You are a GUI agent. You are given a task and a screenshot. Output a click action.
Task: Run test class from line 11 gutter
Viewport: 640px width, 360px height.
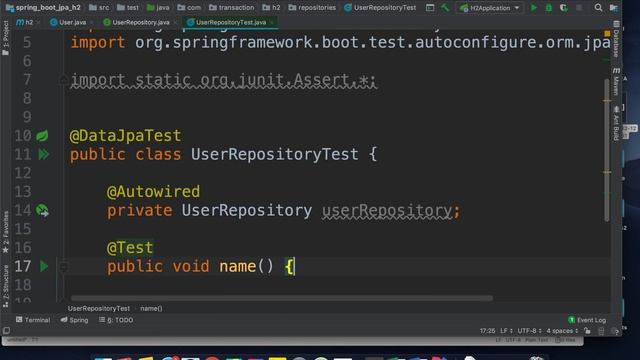tap(43, 154)
